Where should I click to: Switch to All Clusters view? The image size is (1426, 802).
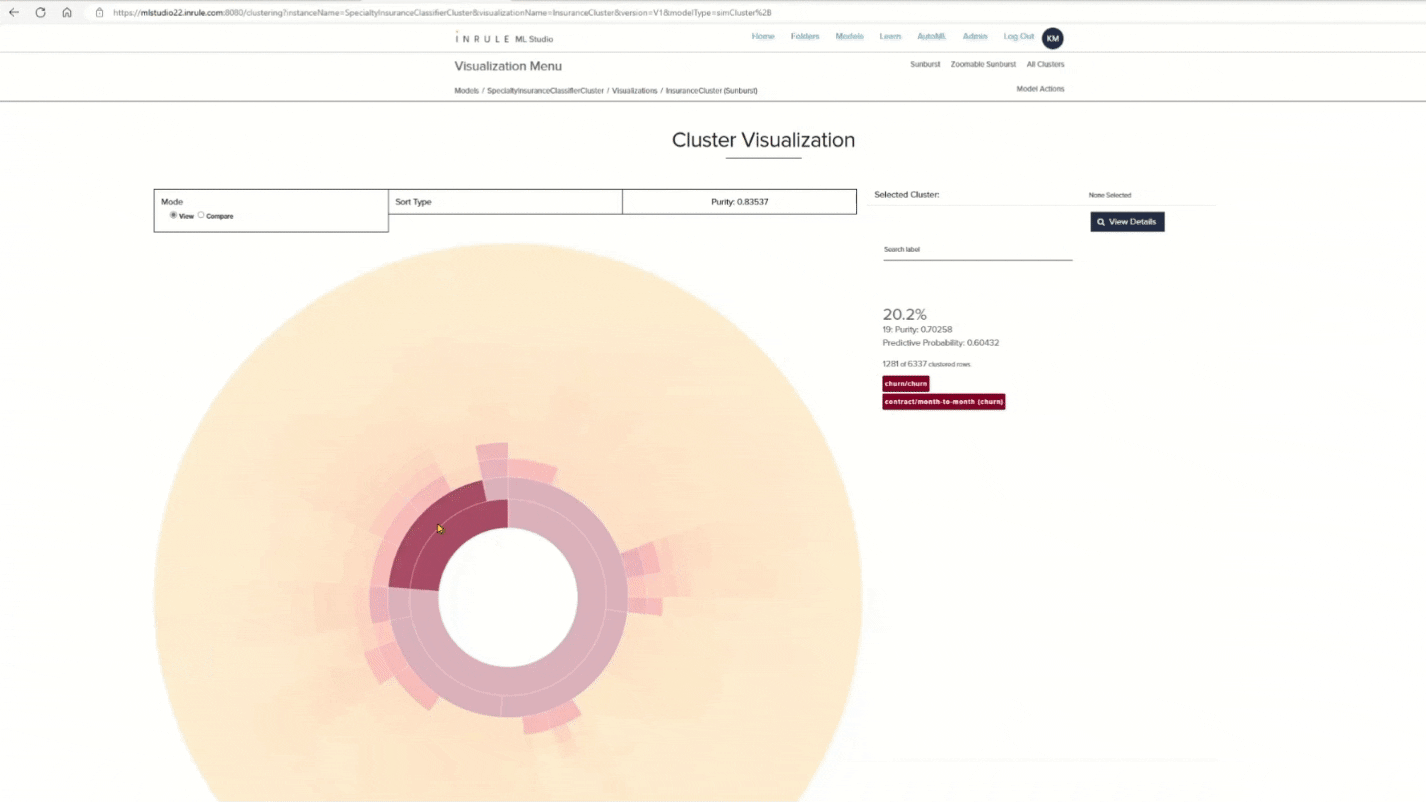1045,64
